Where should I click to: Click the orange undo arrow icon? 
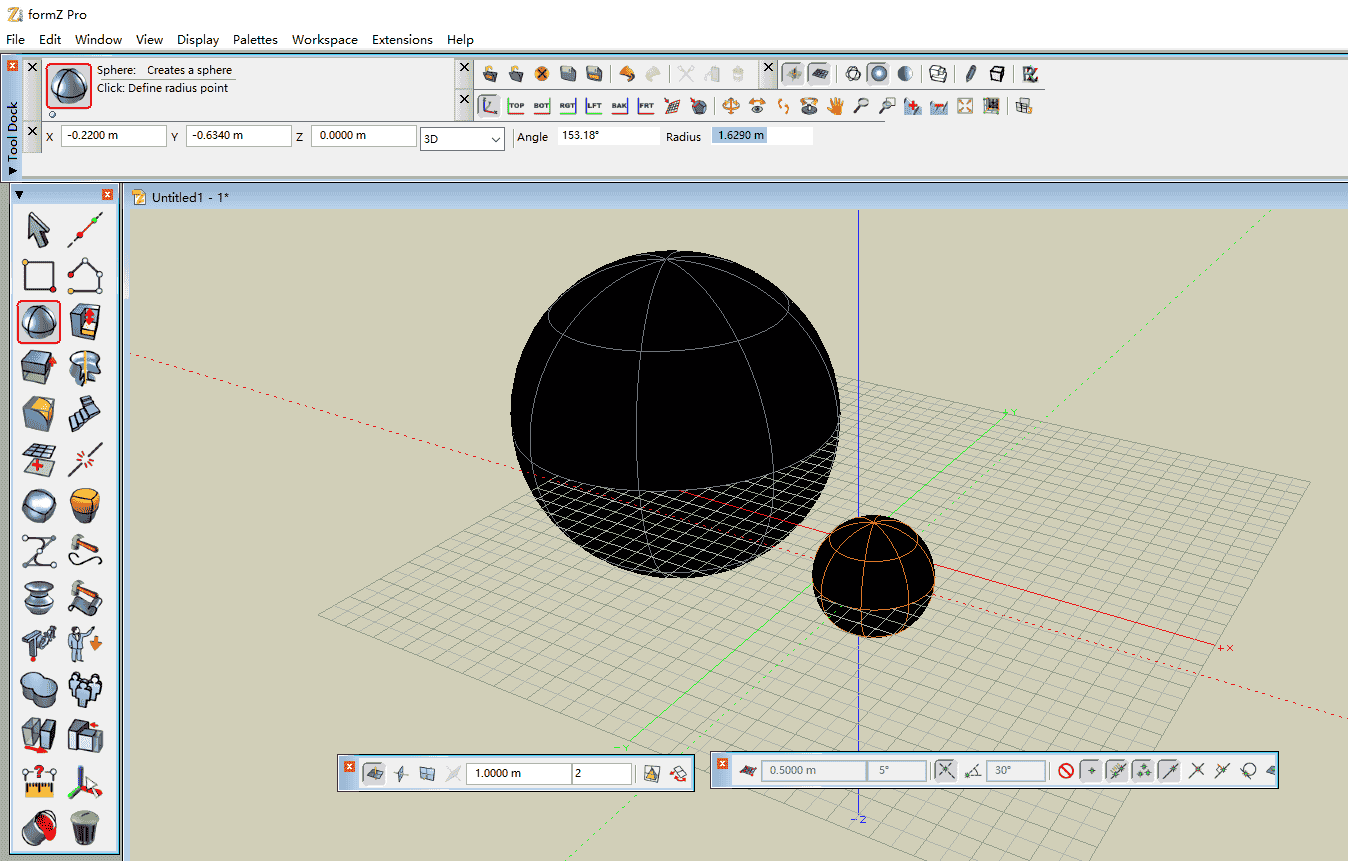click(627, 73)
